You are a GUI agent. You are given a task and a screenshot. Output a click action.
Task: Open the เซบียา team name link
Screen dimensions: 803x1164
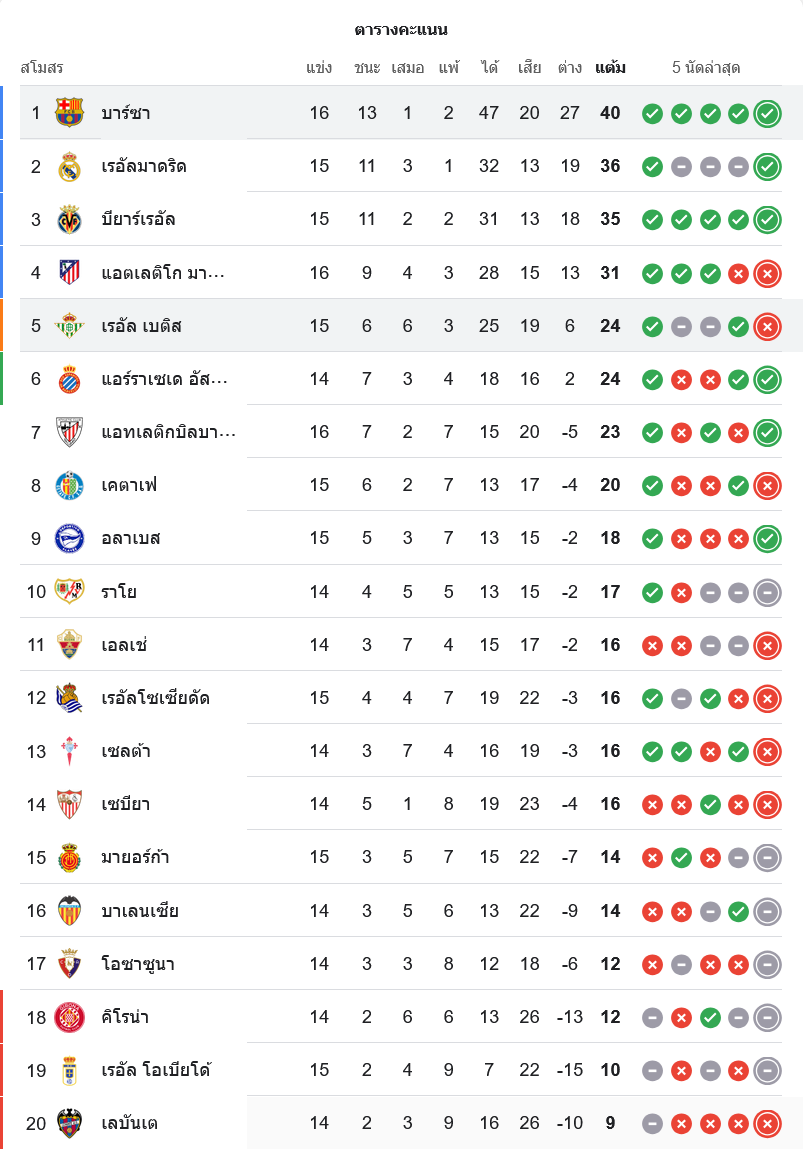pyautogui.click(x=126, y=804)
